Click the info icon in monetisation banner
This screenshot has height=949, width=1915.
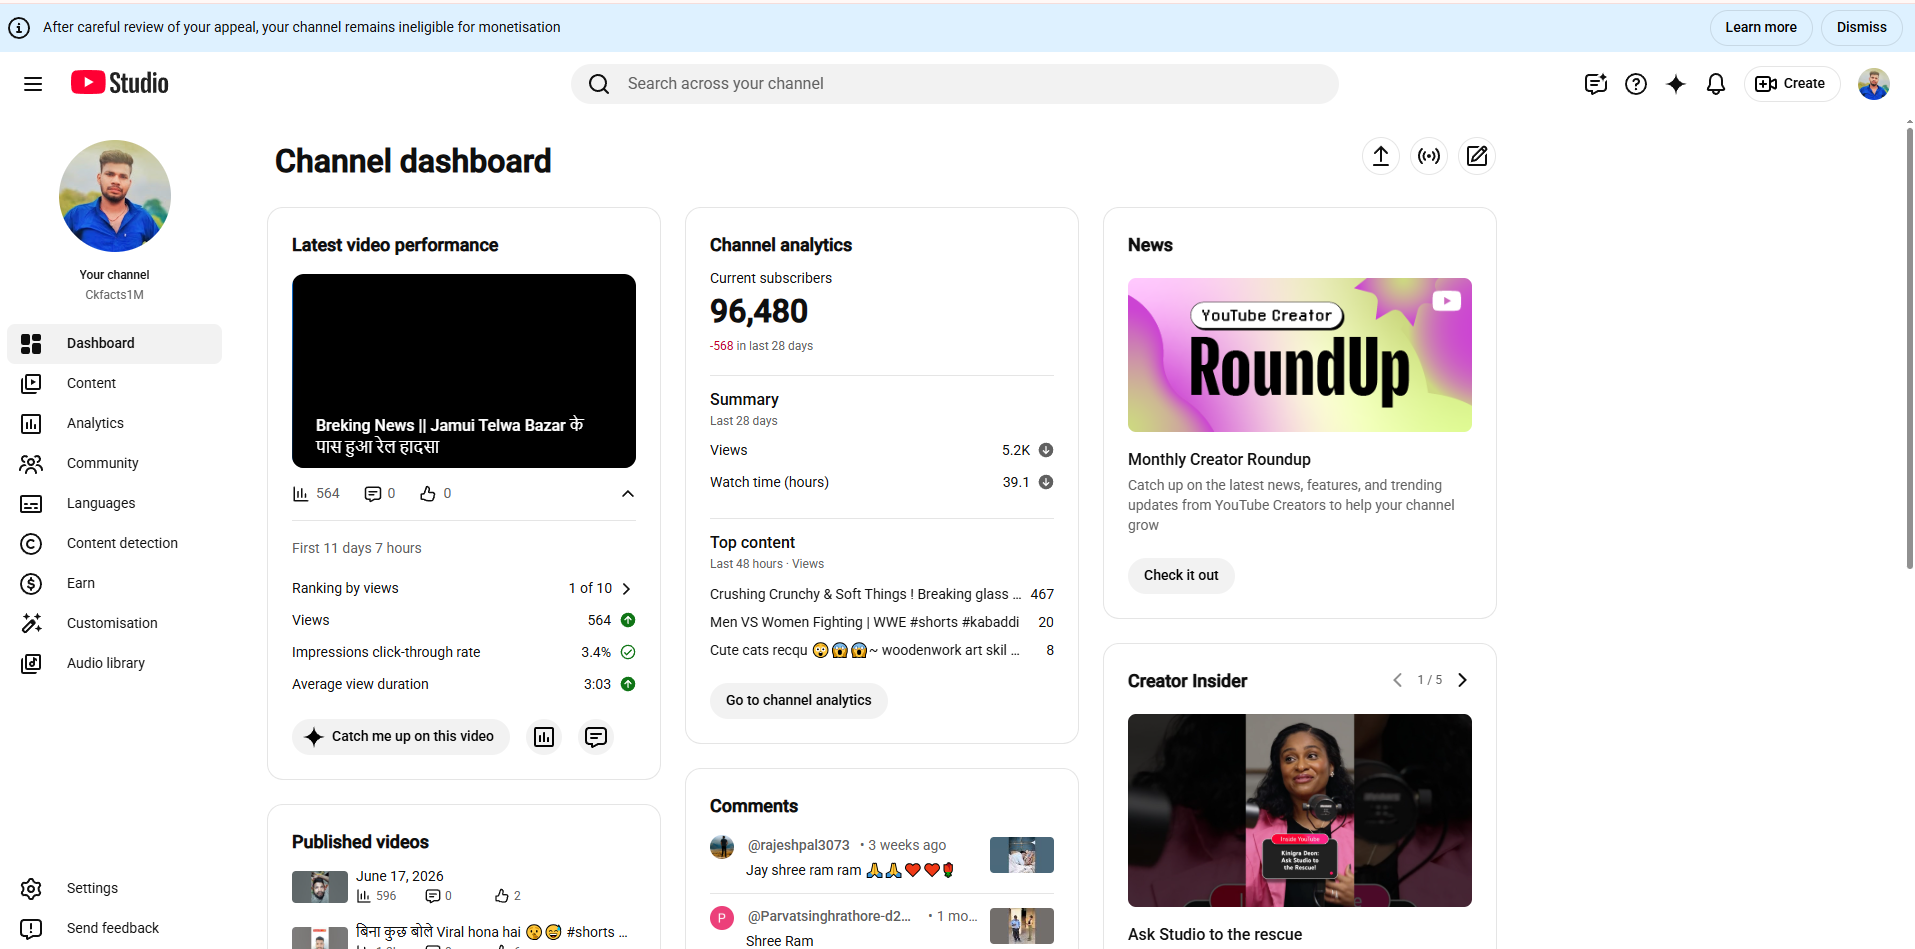tap(19, 28)
